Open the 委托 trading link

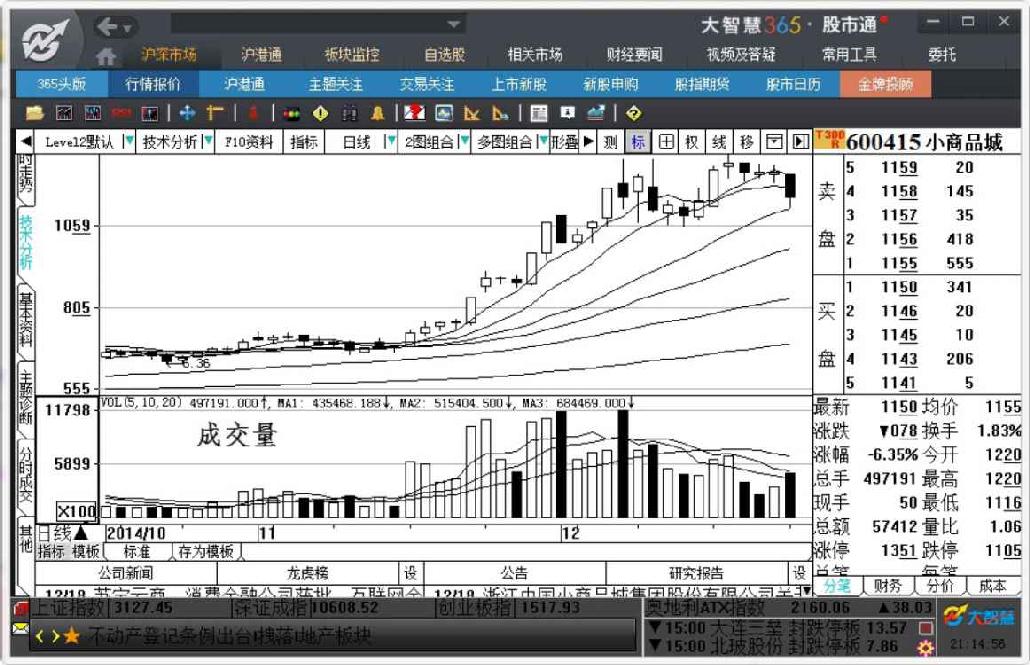[x=941, y=55]
